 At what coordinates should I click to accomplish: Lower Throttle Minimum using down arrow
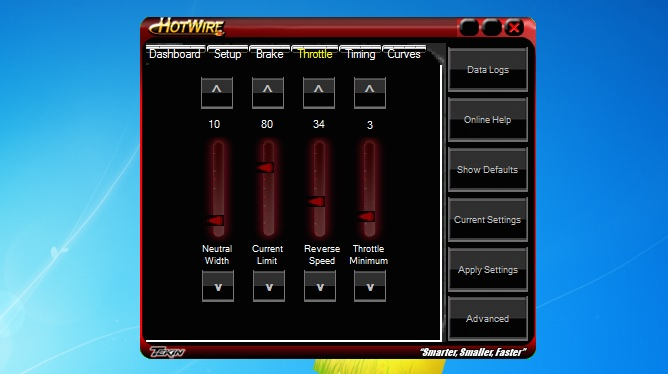[x=370, y=286]
